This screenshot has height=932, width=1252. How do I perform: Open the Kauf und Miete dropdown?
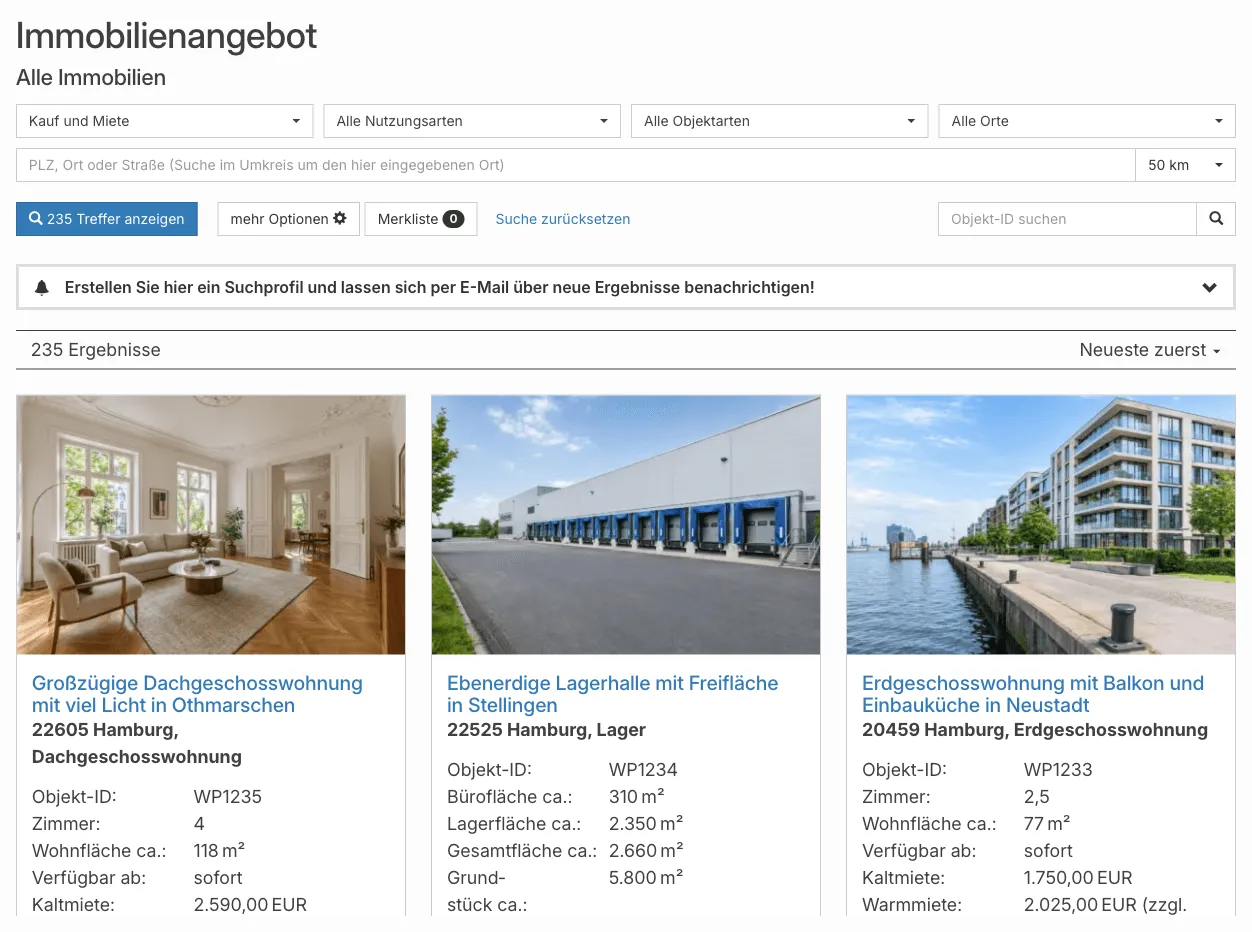point(165,121)
